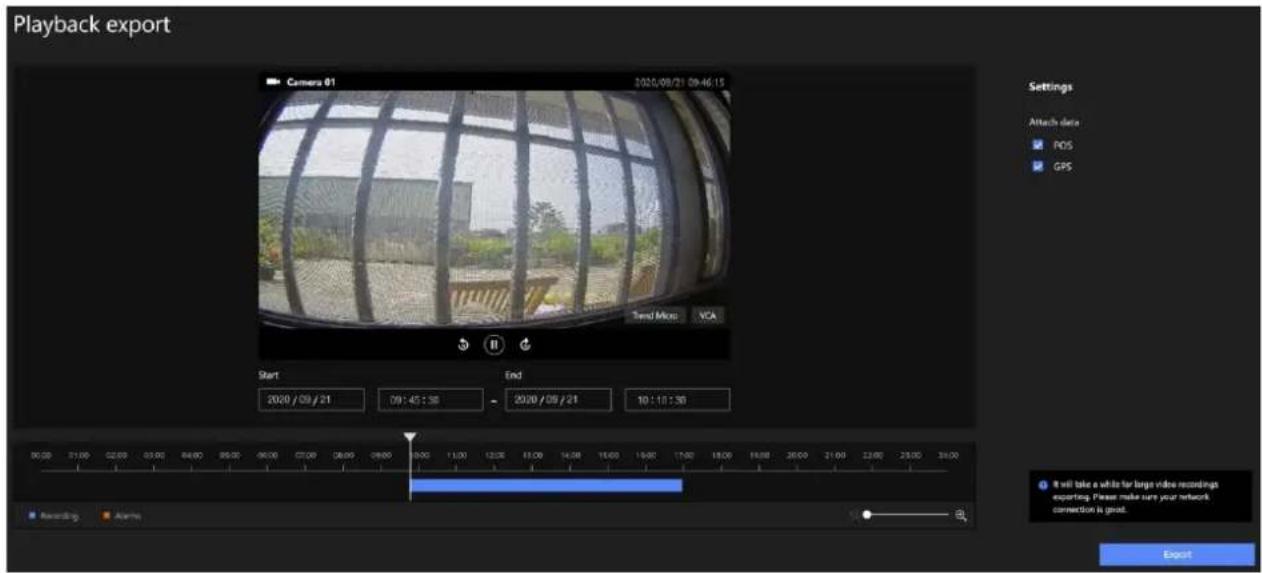Click the End date field 2020/09/21
The image size is (1262, 573).
click(558, 399)
